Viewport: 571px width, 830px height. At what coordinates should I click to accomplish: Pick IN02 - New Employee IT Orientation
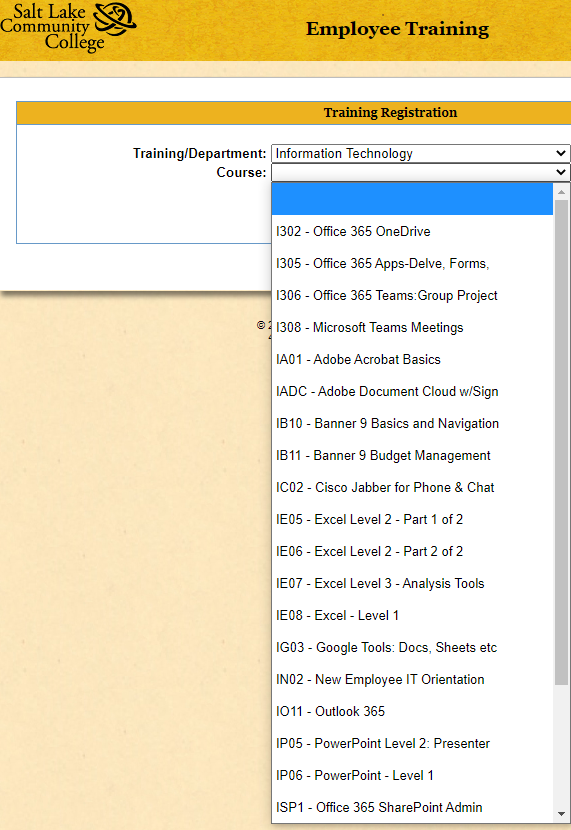(412, 680)
